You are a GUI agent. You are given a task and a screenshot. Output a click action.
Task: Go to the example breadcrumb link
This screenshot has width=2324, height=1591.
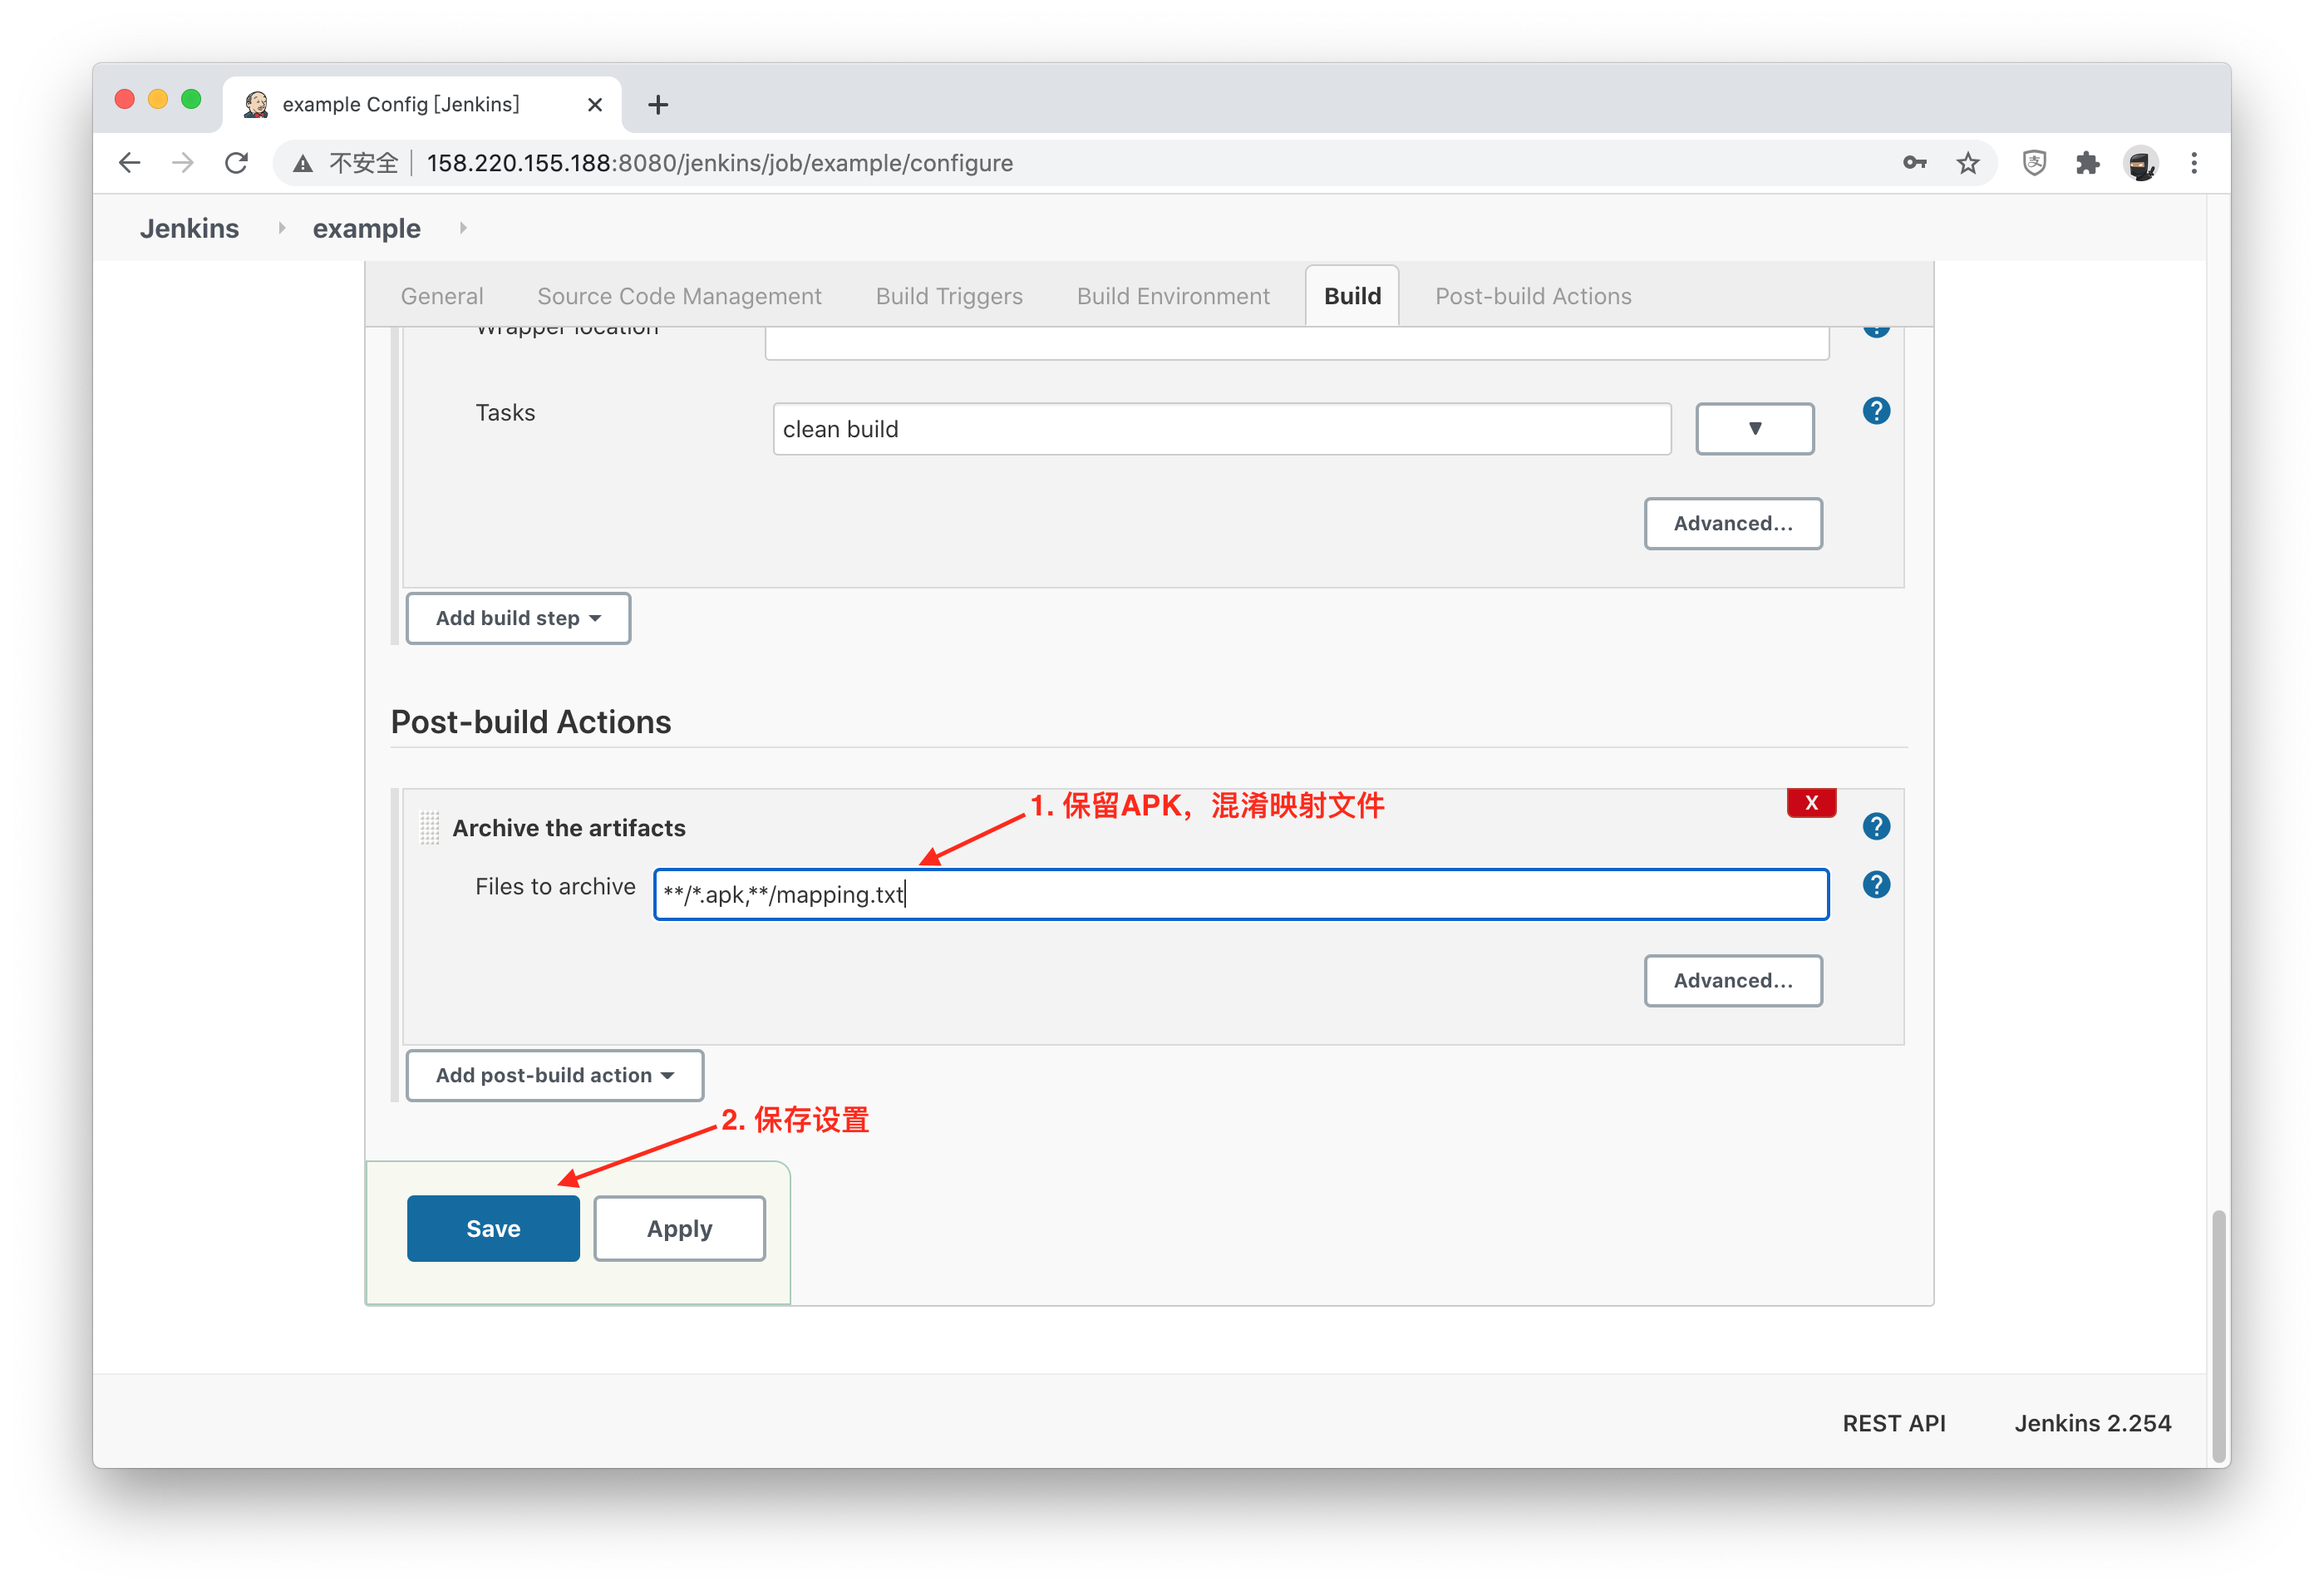click(366, 229)
